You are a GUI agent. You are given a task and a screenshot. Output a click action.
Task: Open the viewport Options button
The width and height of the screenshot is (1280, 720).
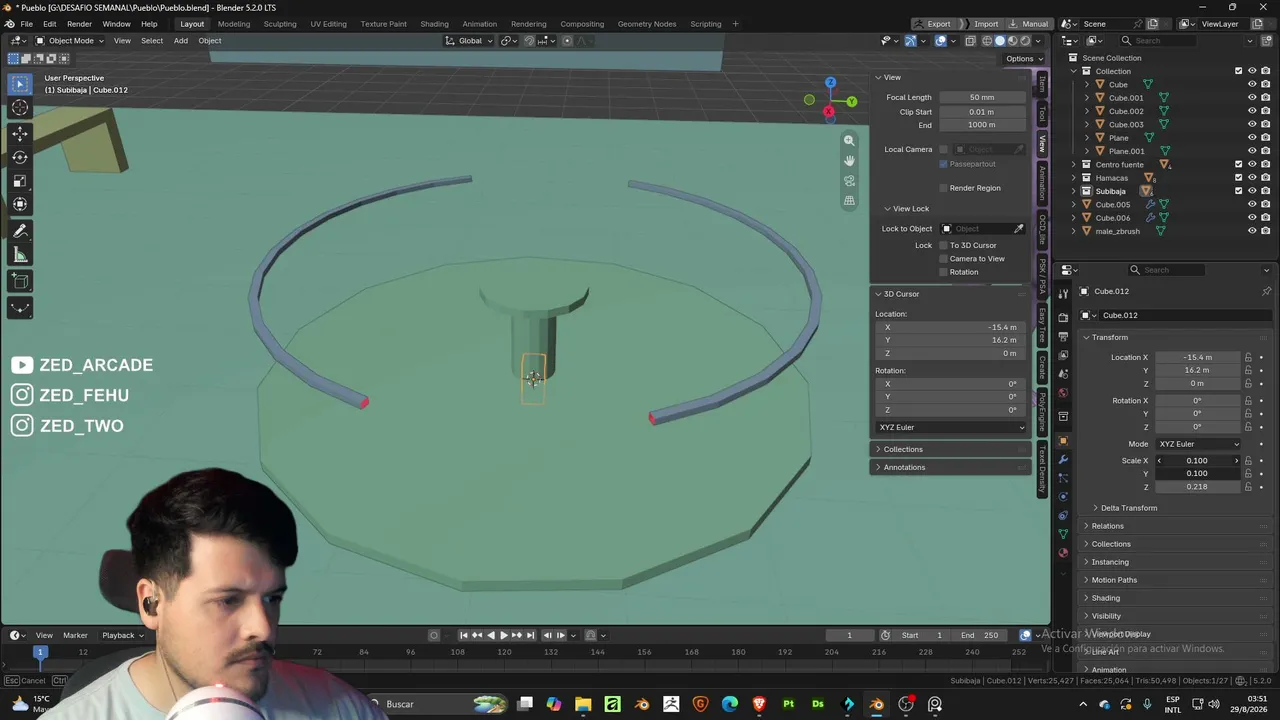(1023, 59)
